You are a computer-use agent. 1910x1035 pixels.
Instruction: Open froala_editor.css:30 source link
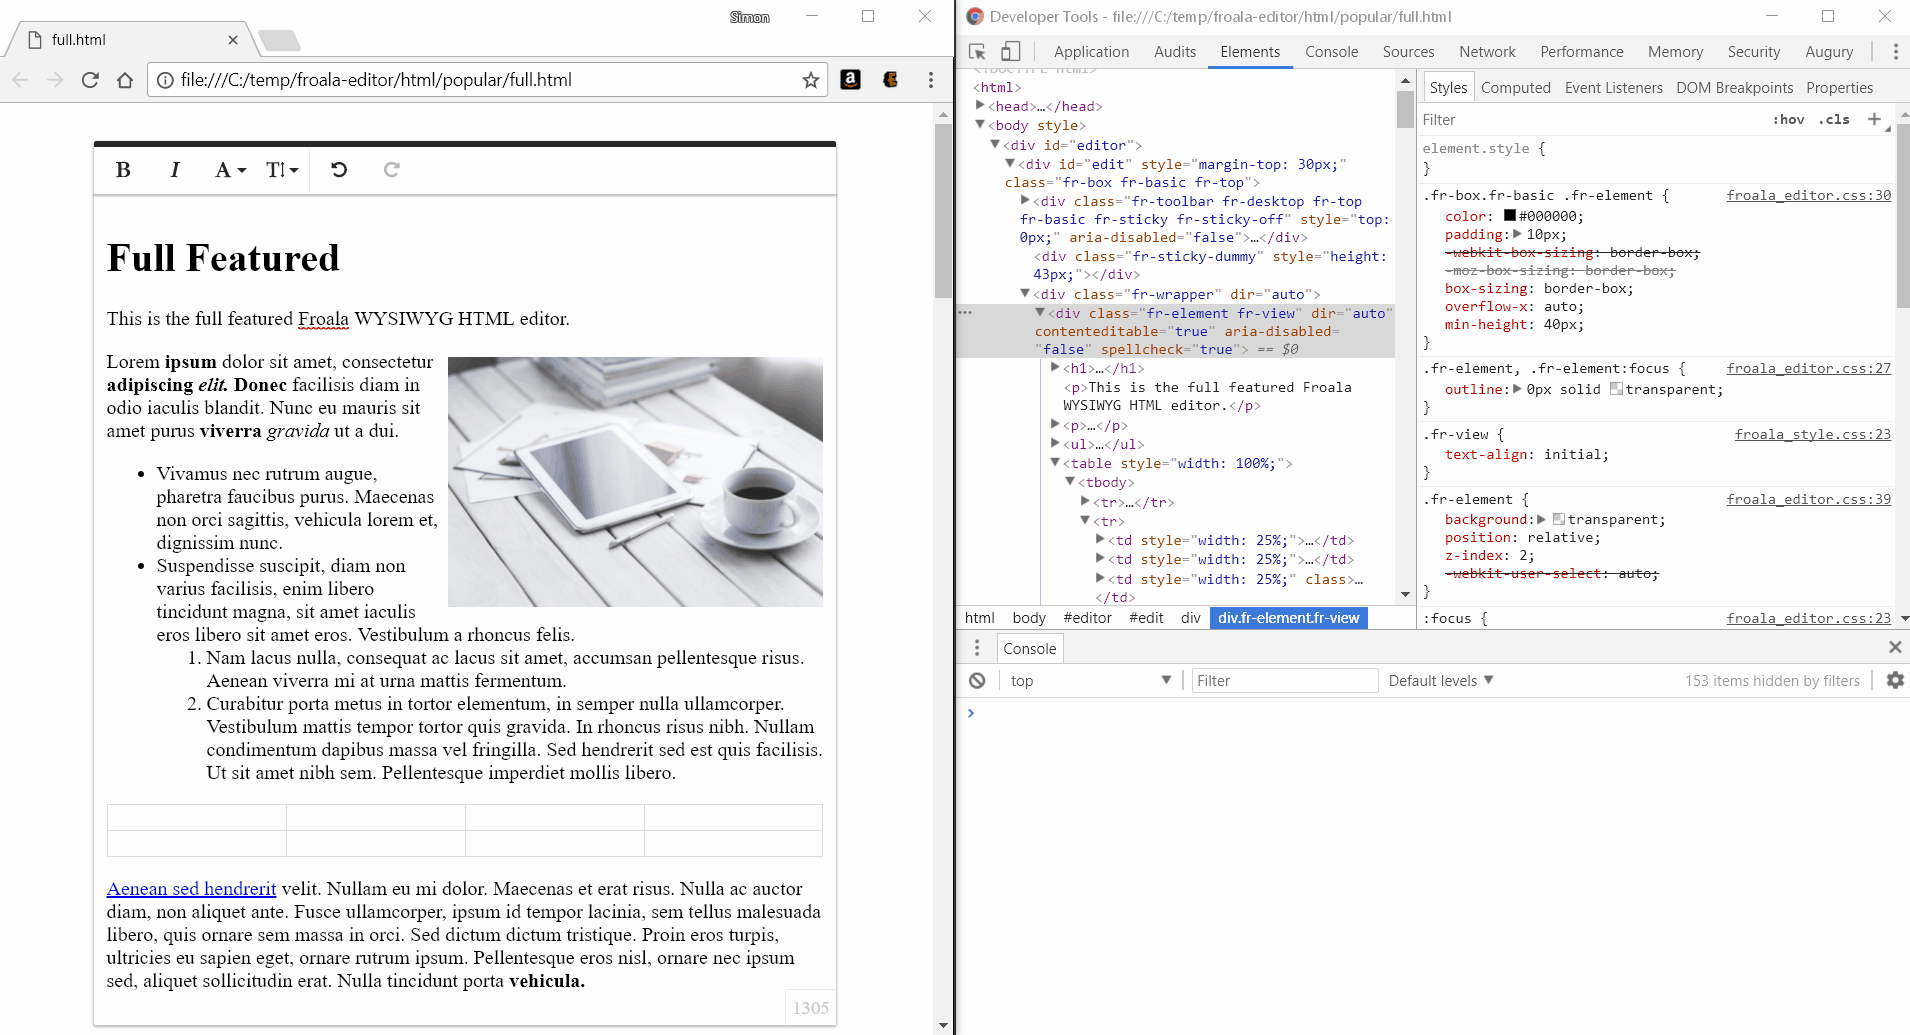[1808, 195]
